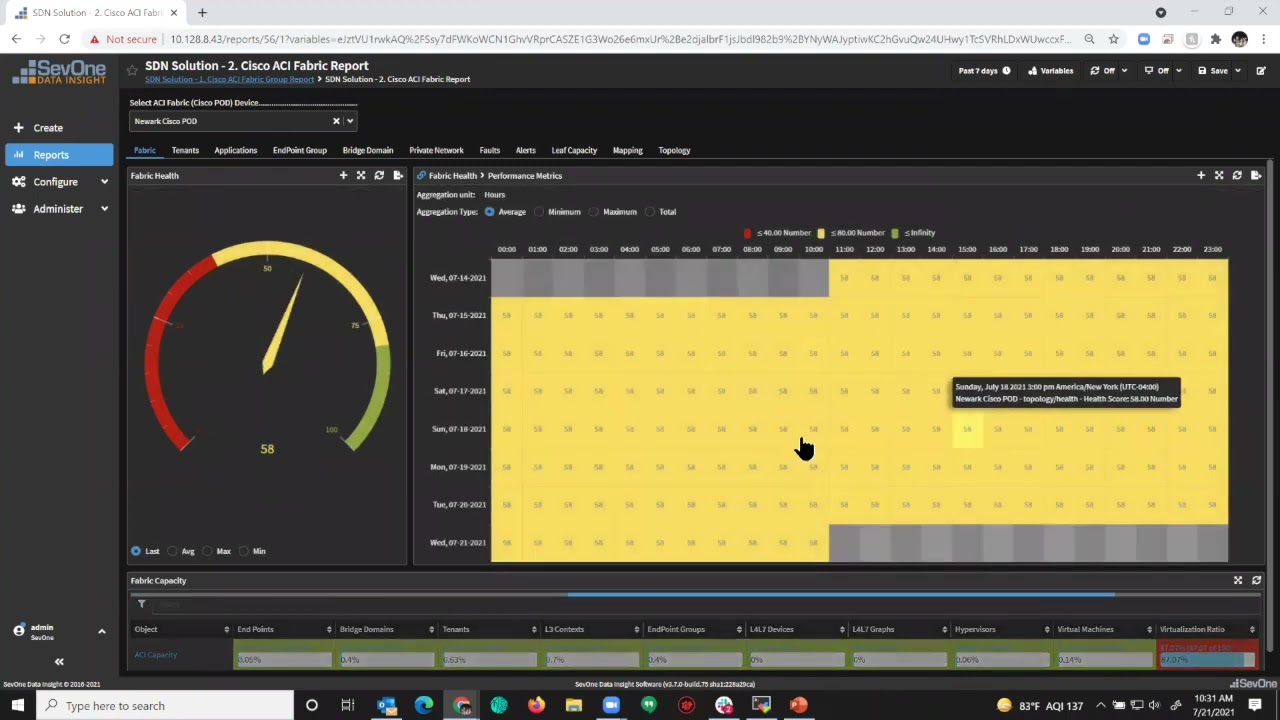Export the Fabric Health gauge panel

click(398, 175)
